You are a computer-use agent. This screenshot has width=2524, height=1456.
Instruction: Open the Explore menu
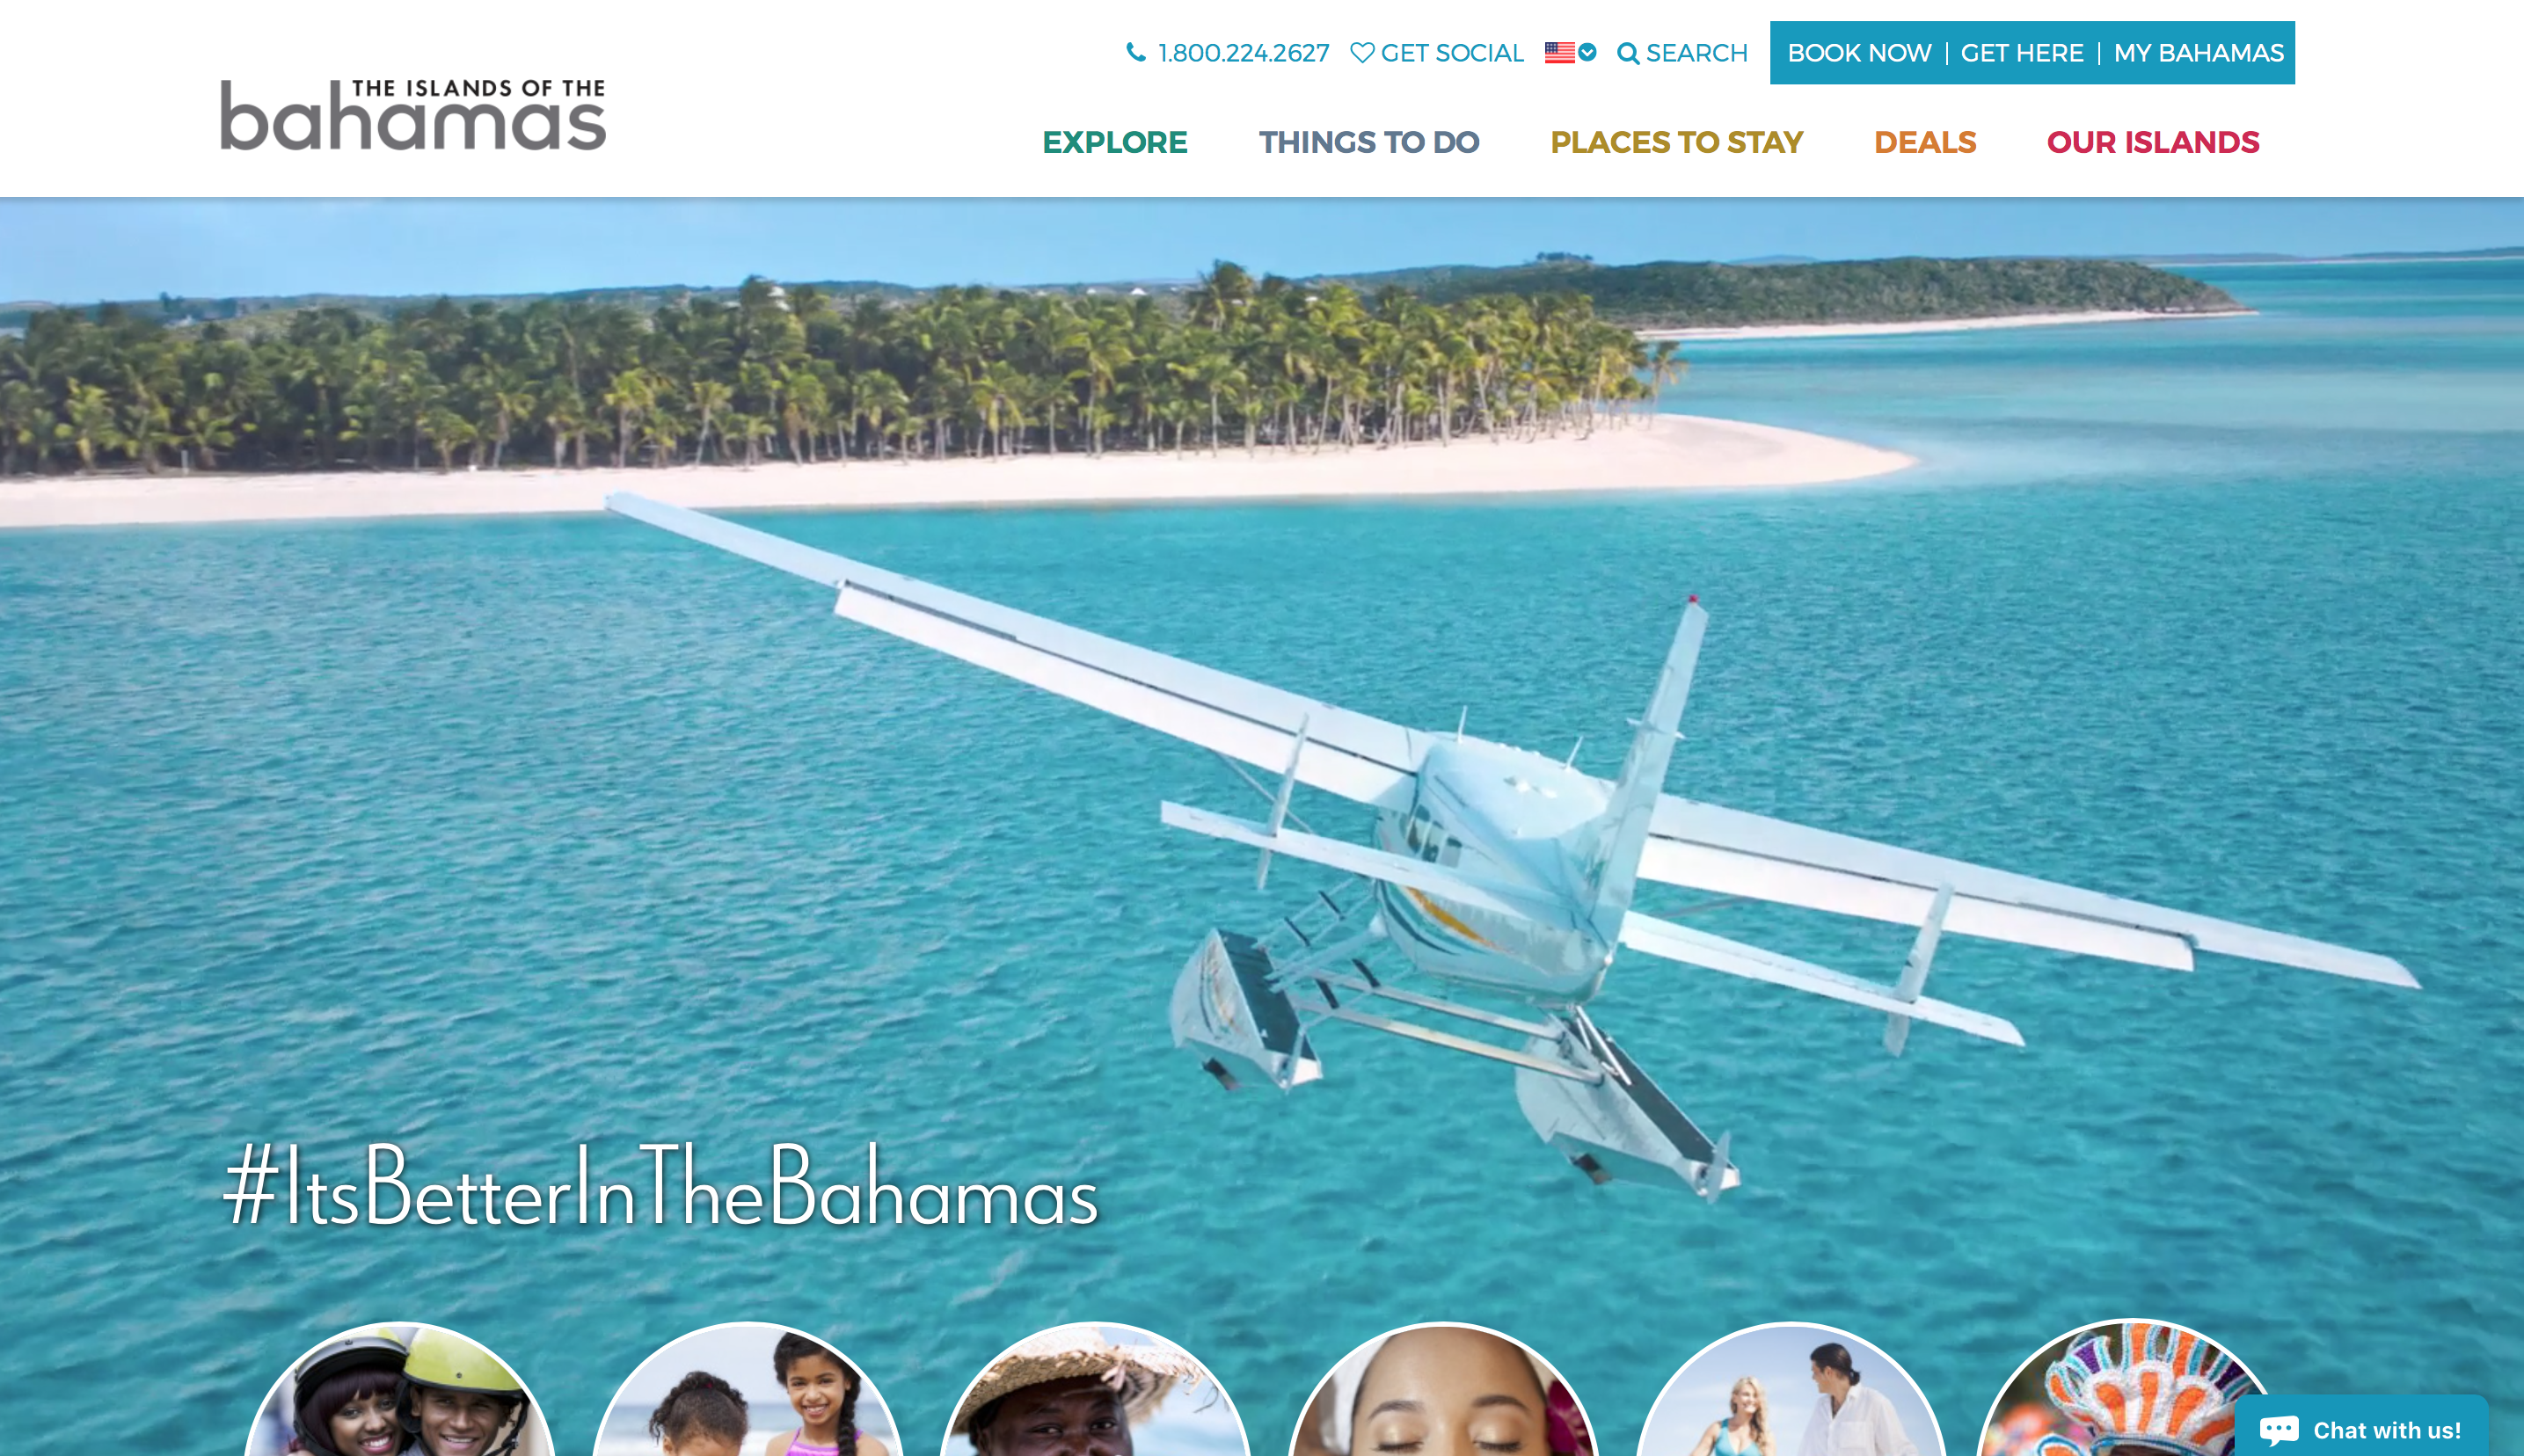pyautogui.click(x=1115, y=142)
